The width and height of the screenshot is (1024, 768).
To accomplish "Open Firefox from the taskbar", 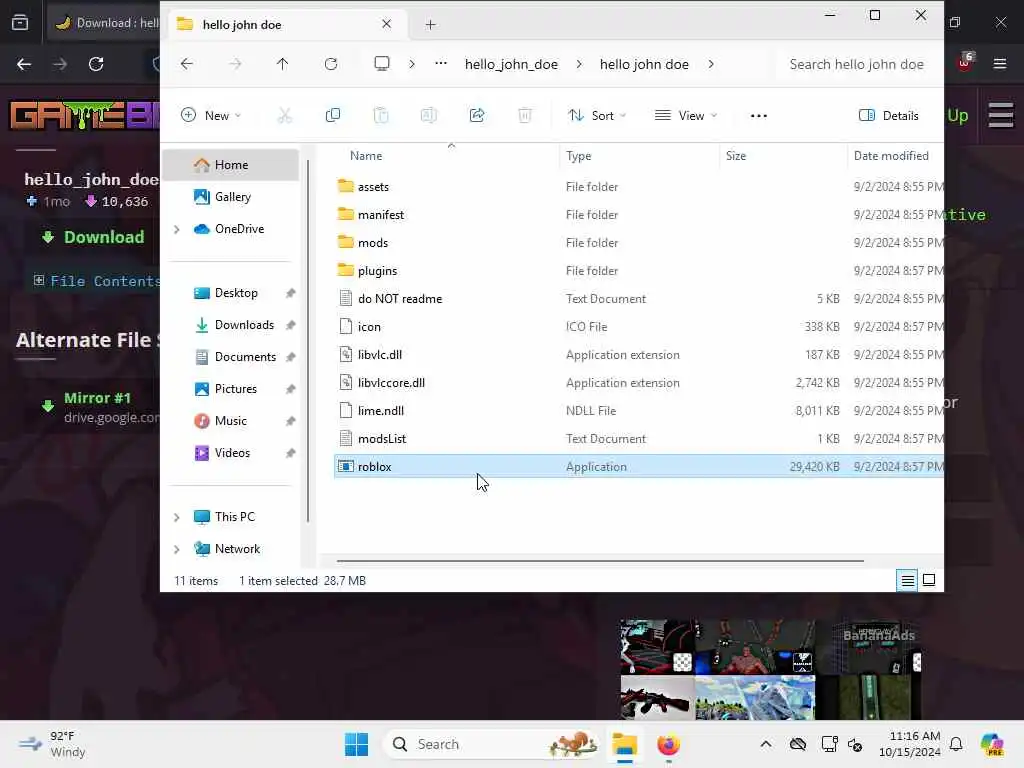I will [668, 744].
